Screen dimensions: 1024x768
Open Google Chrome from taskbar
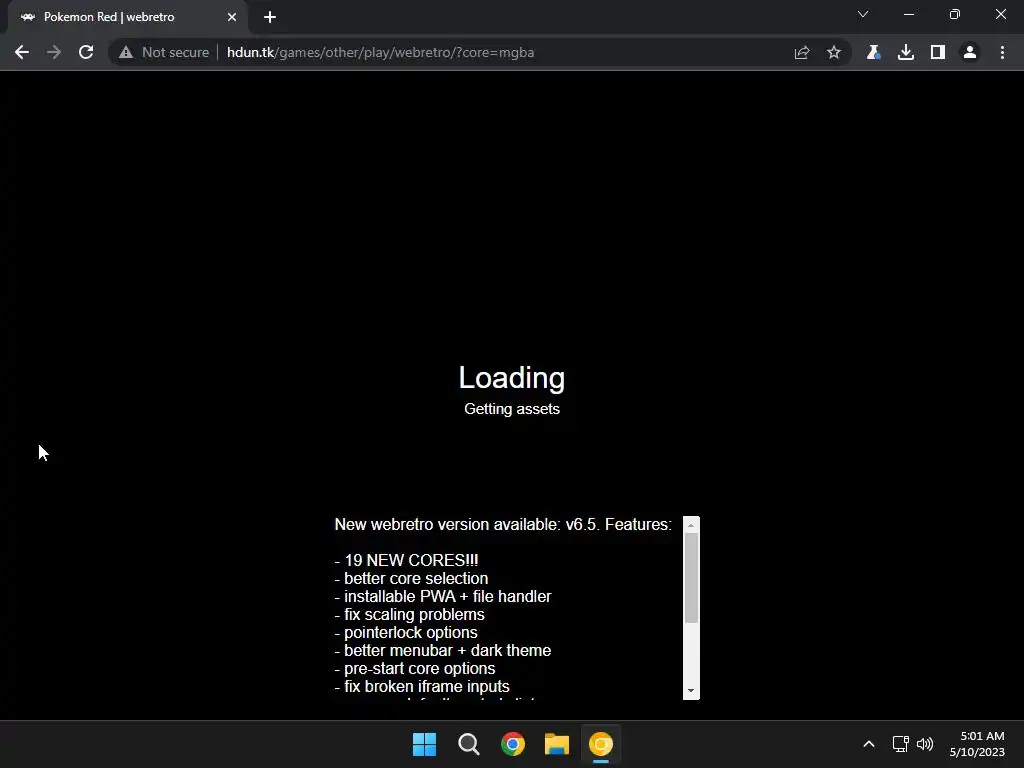point(513,744)
